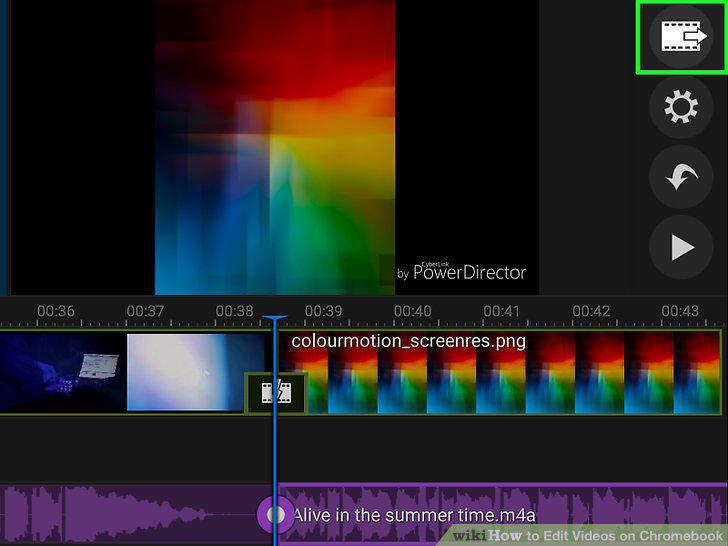Tap the rainbow video preview area

point(275,147)
